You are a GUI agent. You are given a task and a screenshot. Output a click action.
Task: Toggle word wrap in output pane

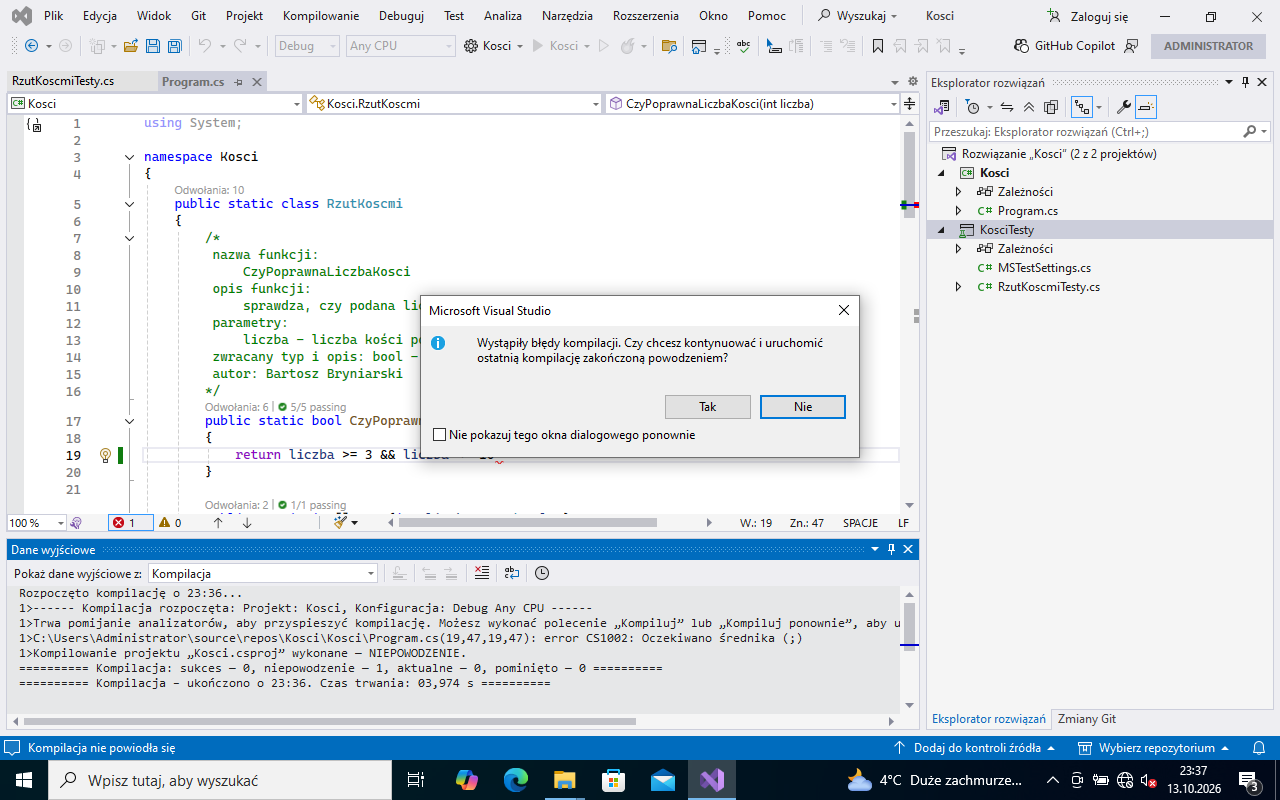pos(512,573)
